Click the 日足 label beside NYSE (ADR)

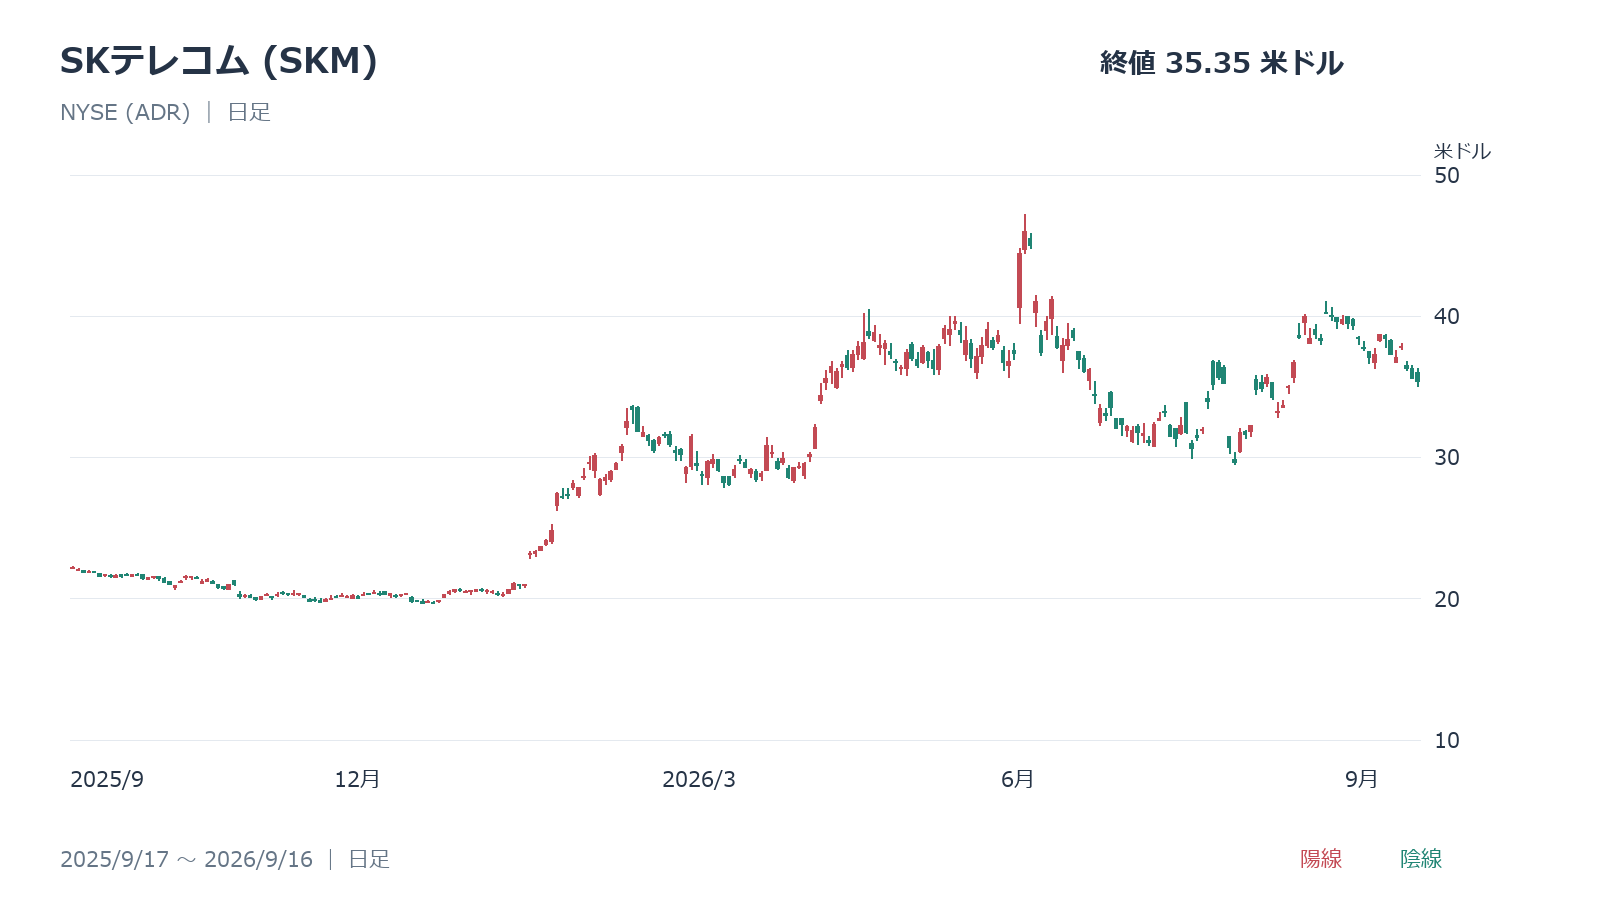coord(249,112)
